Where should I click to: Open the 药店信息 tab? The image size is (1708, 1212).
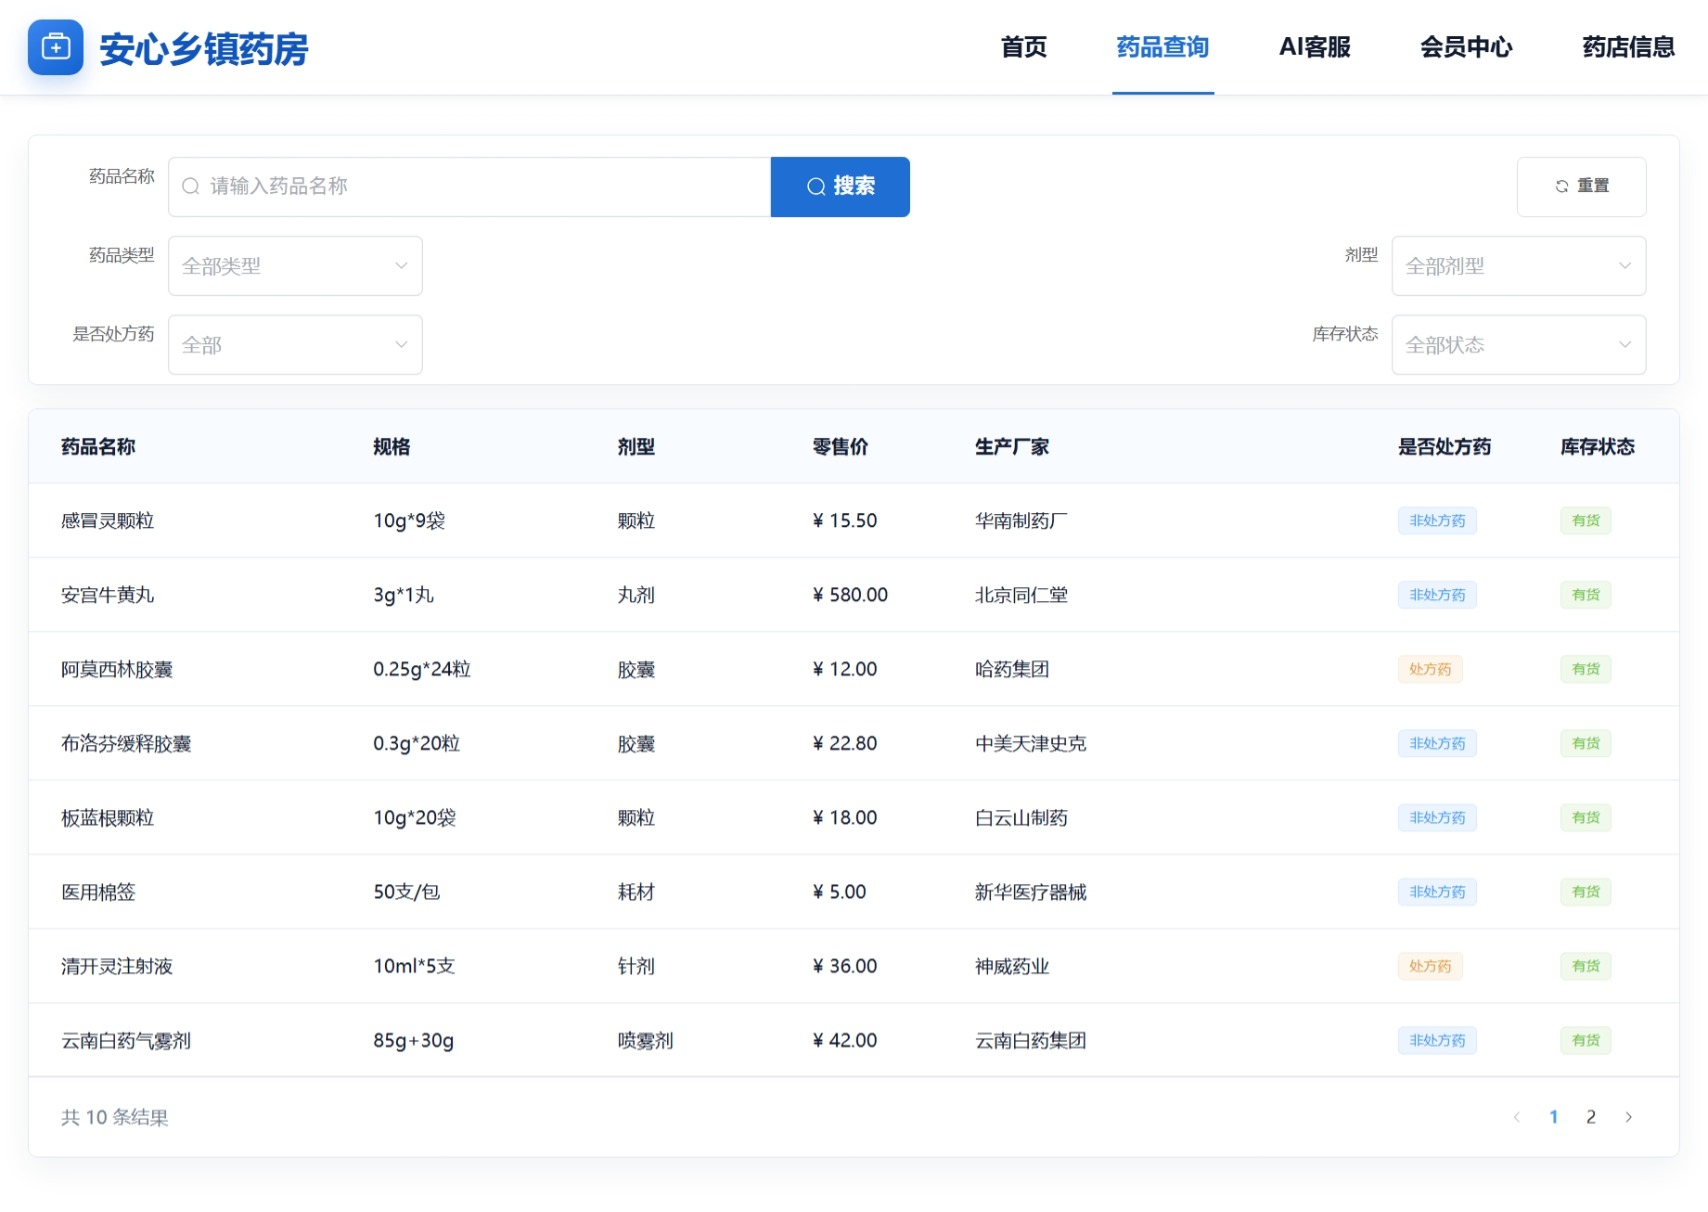click(x=1628, y=47)
